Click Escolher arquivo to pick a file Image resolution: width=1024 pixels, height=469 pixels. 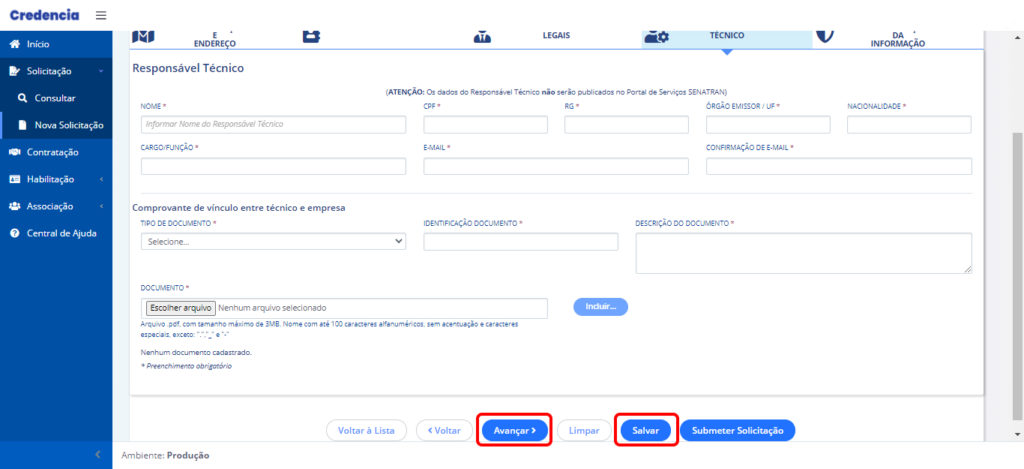pyautogui.click(x=180, y=308)
